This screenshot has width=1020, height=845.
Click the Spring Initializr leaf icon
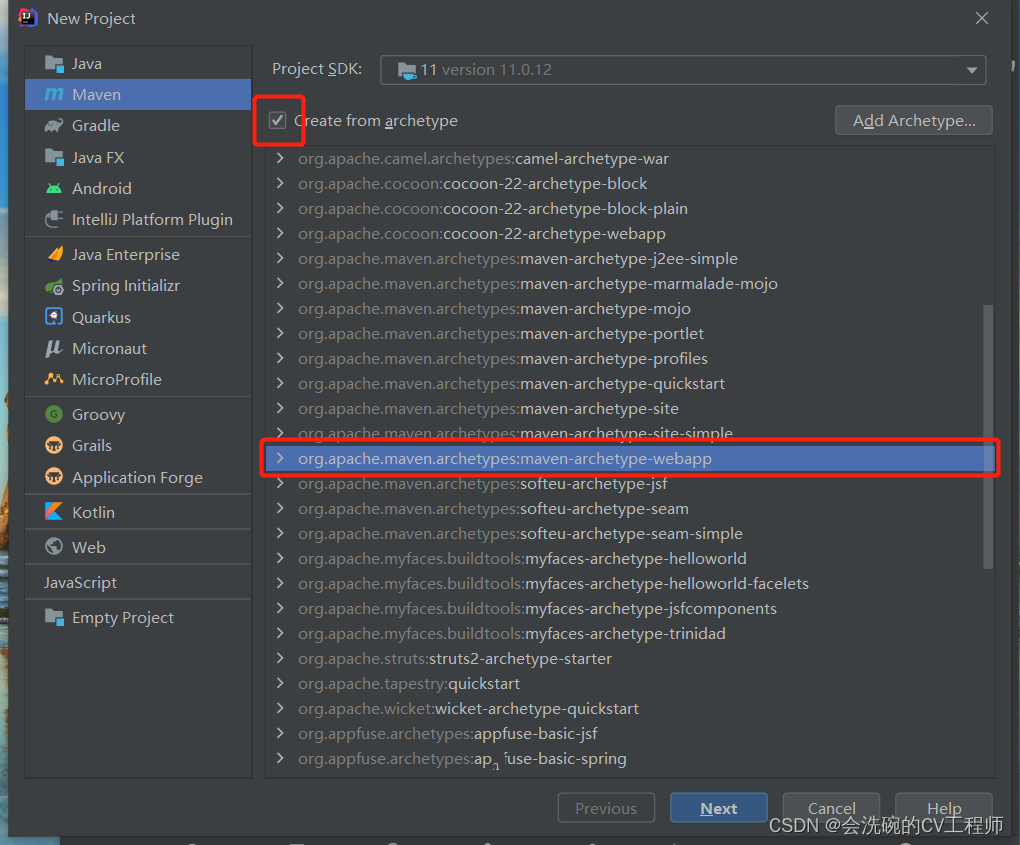click(x=54, y=286)
